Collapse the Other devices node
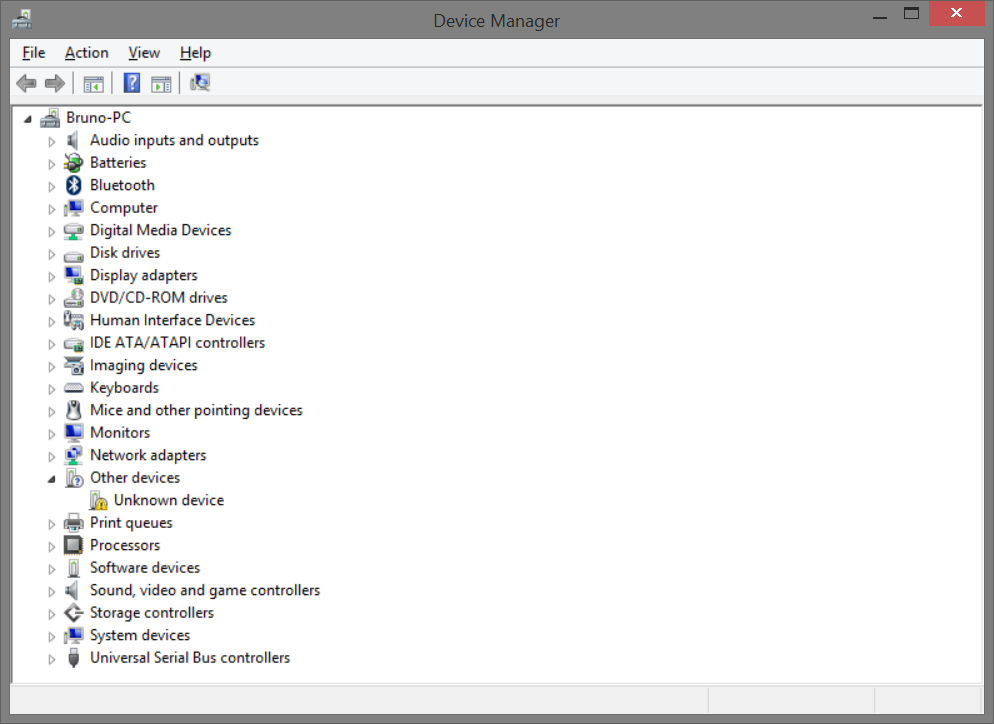 [x=52, y=478]
